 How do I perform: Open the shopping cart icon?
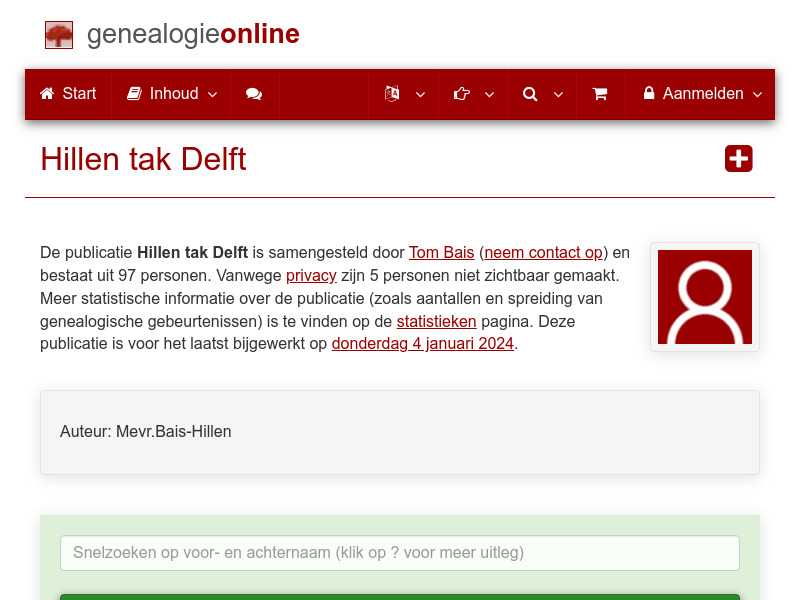(x=600, y=93)
